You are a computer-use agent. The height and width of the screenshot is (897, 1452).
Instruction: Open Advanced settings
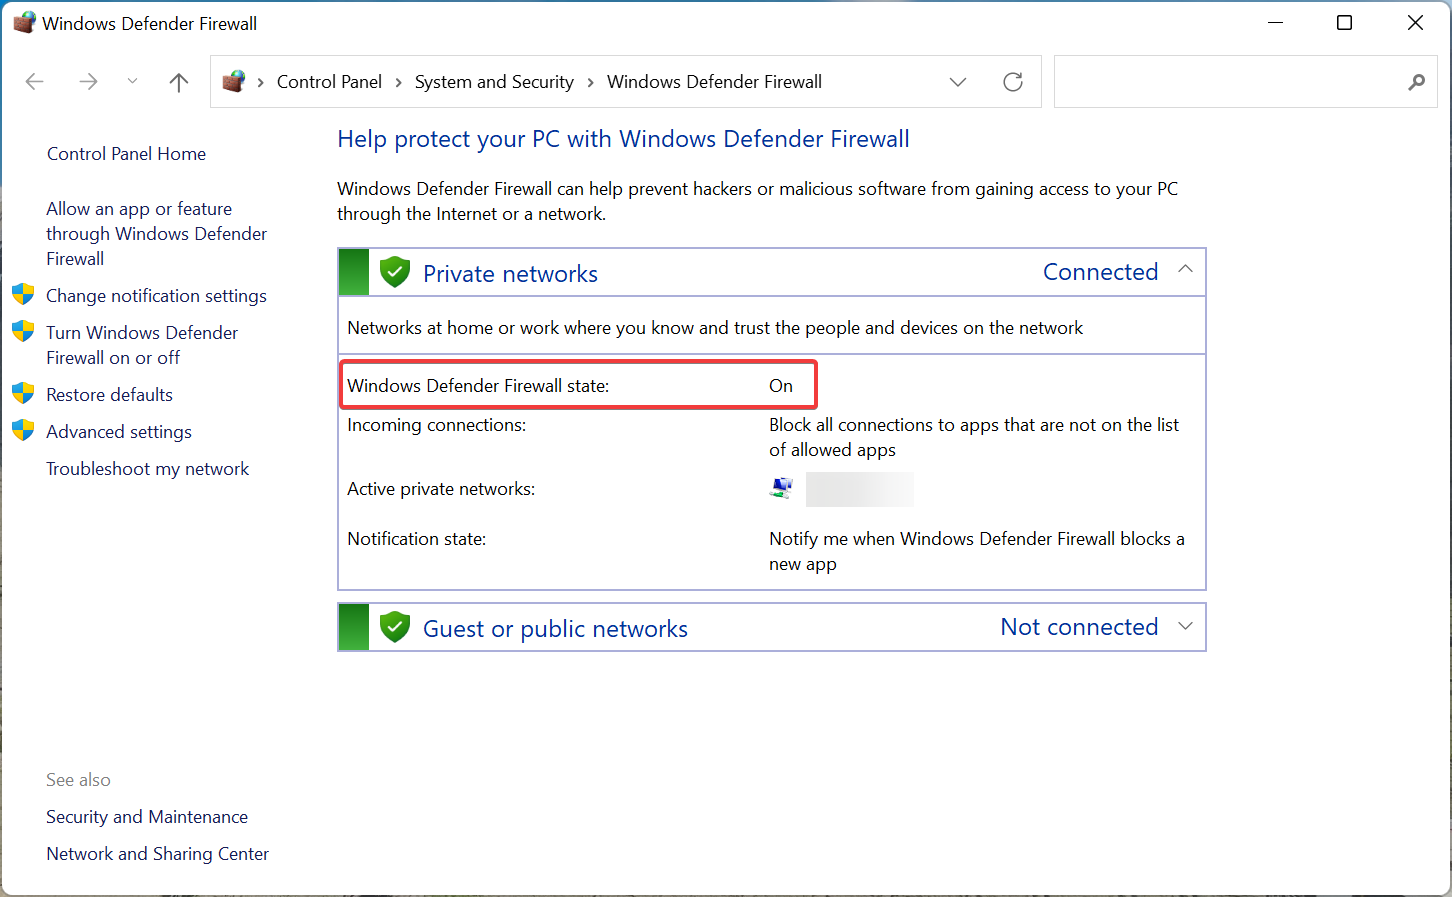(119, 432)
